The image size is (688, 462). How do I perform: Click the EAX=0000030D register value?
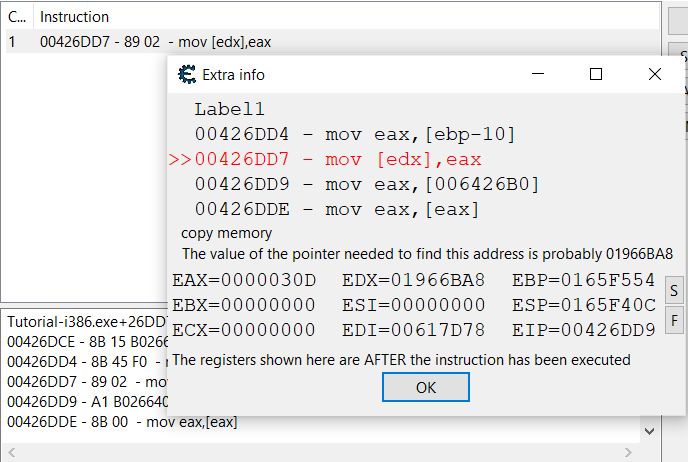(x=244, y=280)
